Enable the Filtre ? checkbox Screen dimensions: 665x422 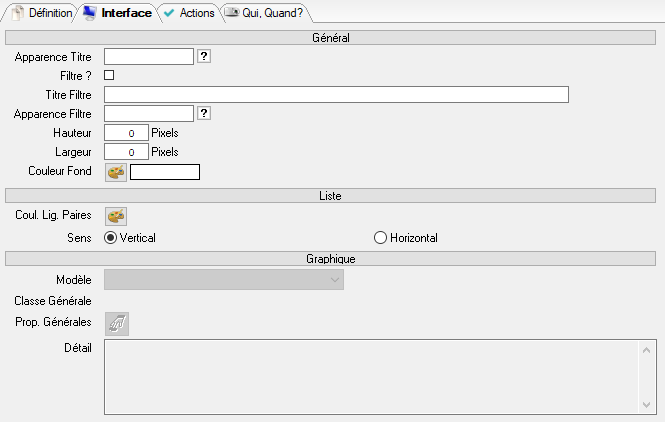tap(110, 75)
